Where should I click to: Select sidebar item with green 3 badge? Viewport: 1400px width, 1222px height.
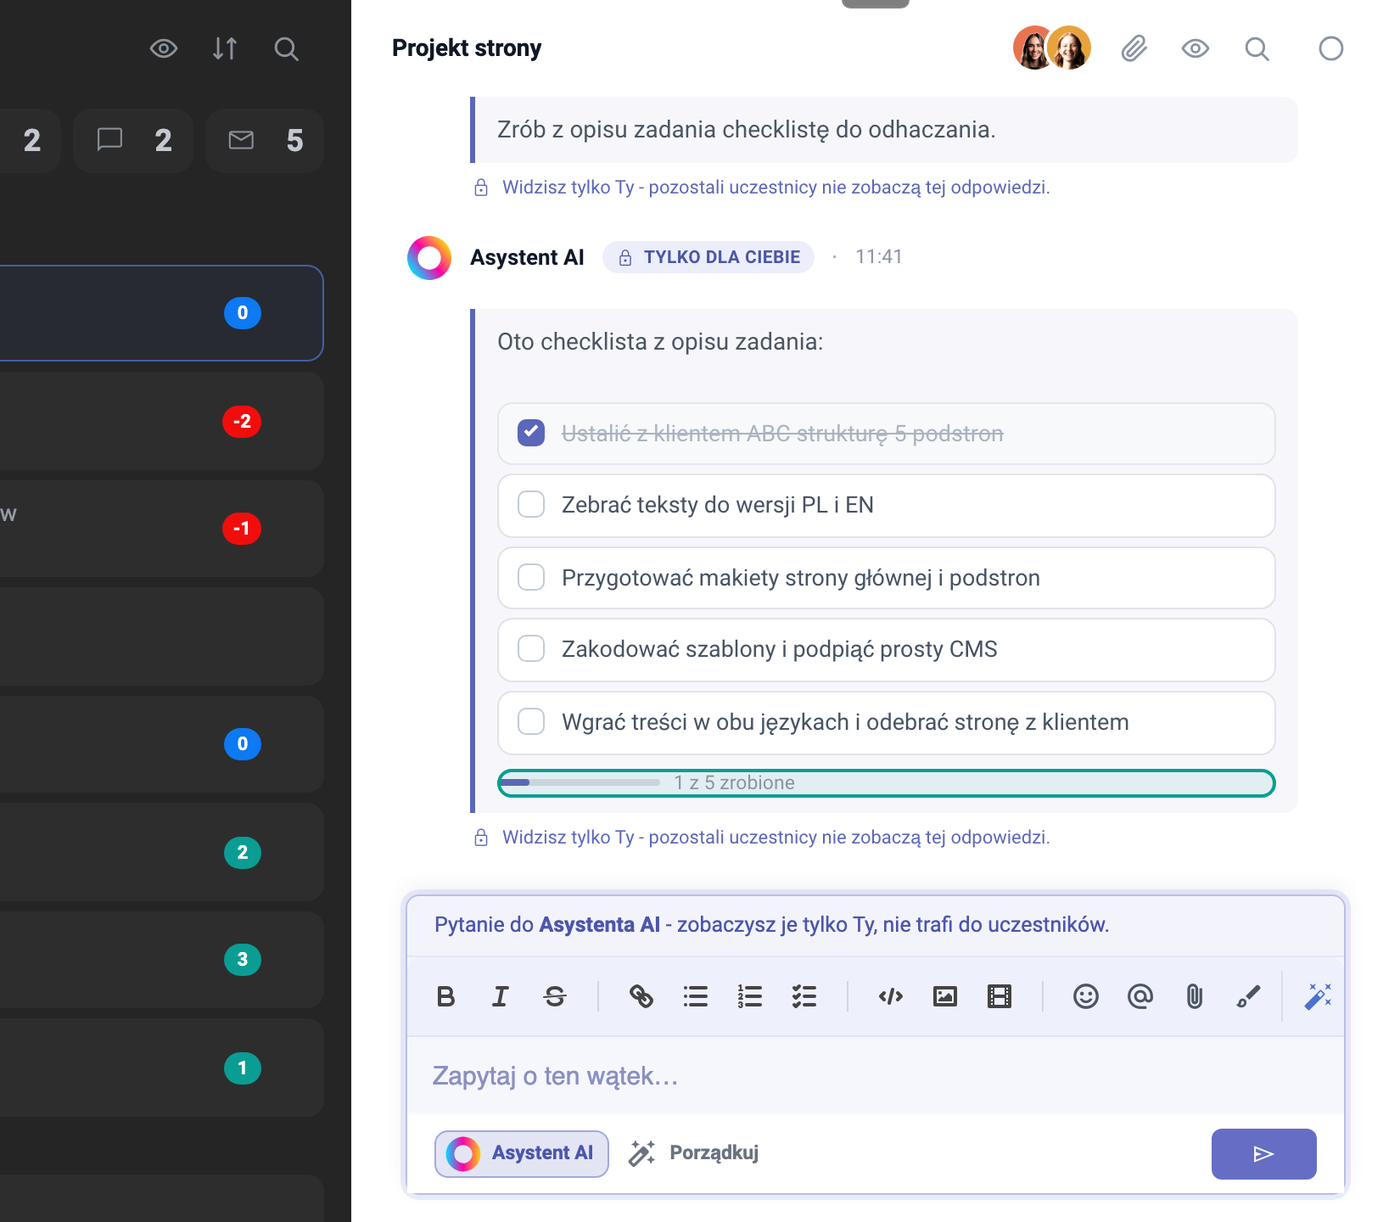pyautogui.click(x=161, y=960)
